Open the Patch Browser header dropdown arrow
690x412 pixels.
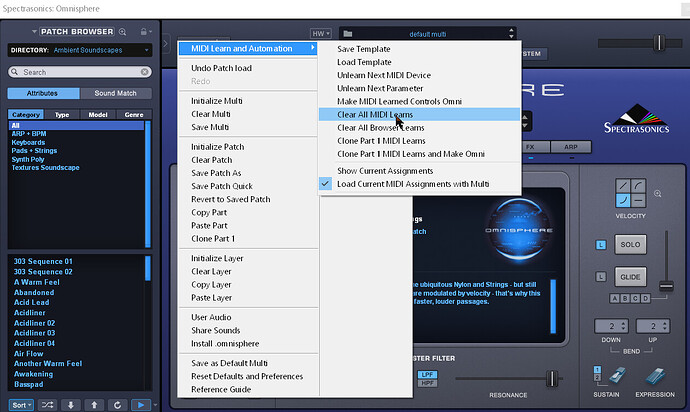[34, 32]
